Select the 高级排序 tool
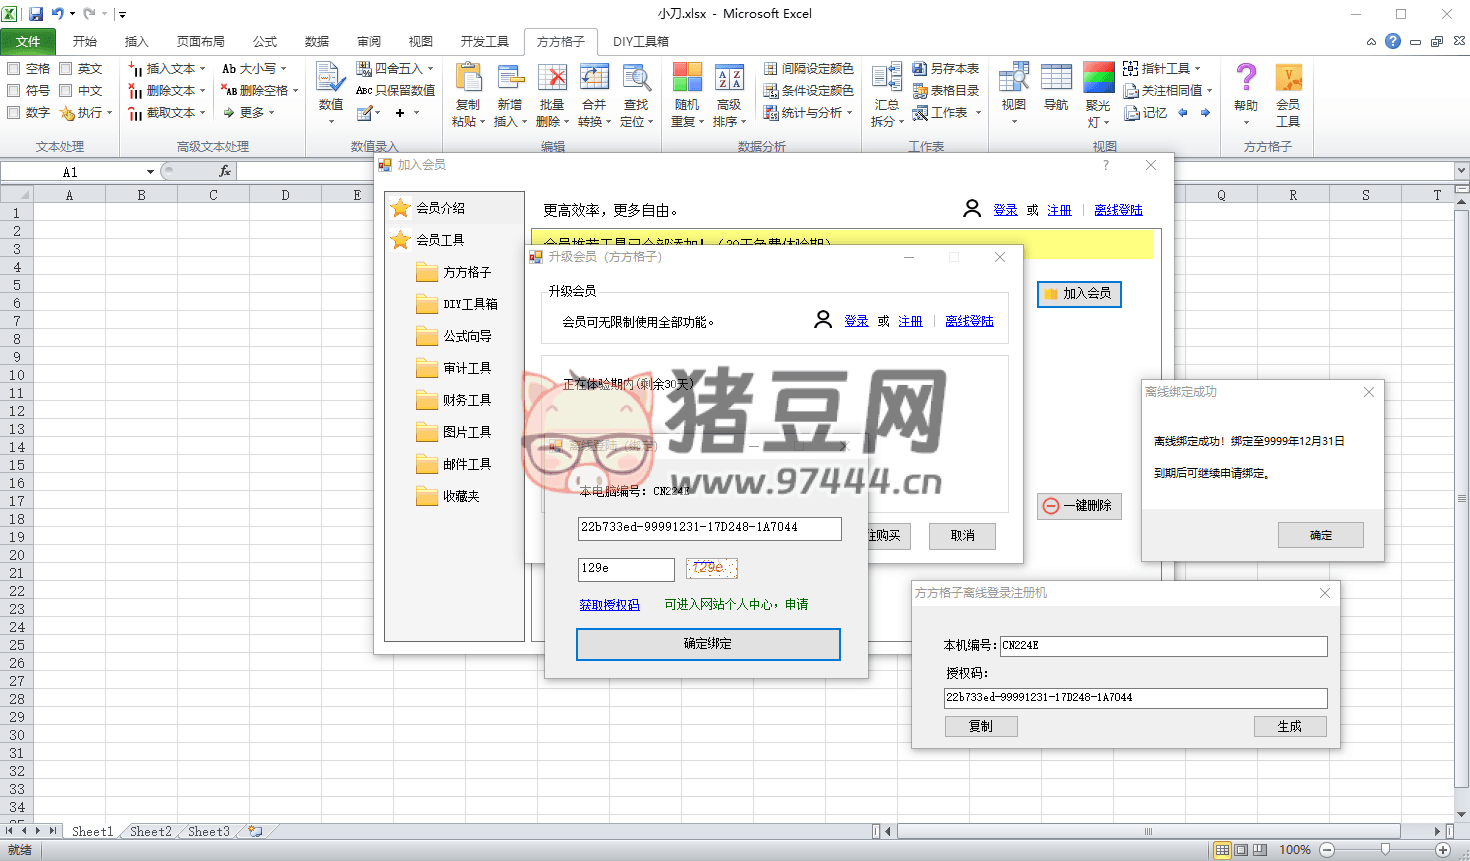The width and height of the screenshot is (1470, 861). point(729,90)
